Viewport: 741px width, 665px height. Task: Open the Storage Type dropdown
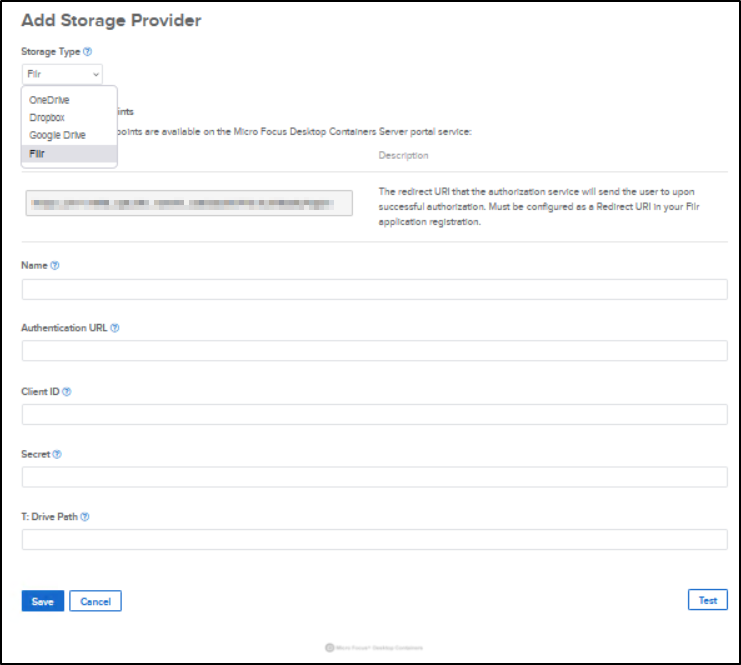[61, 74]
